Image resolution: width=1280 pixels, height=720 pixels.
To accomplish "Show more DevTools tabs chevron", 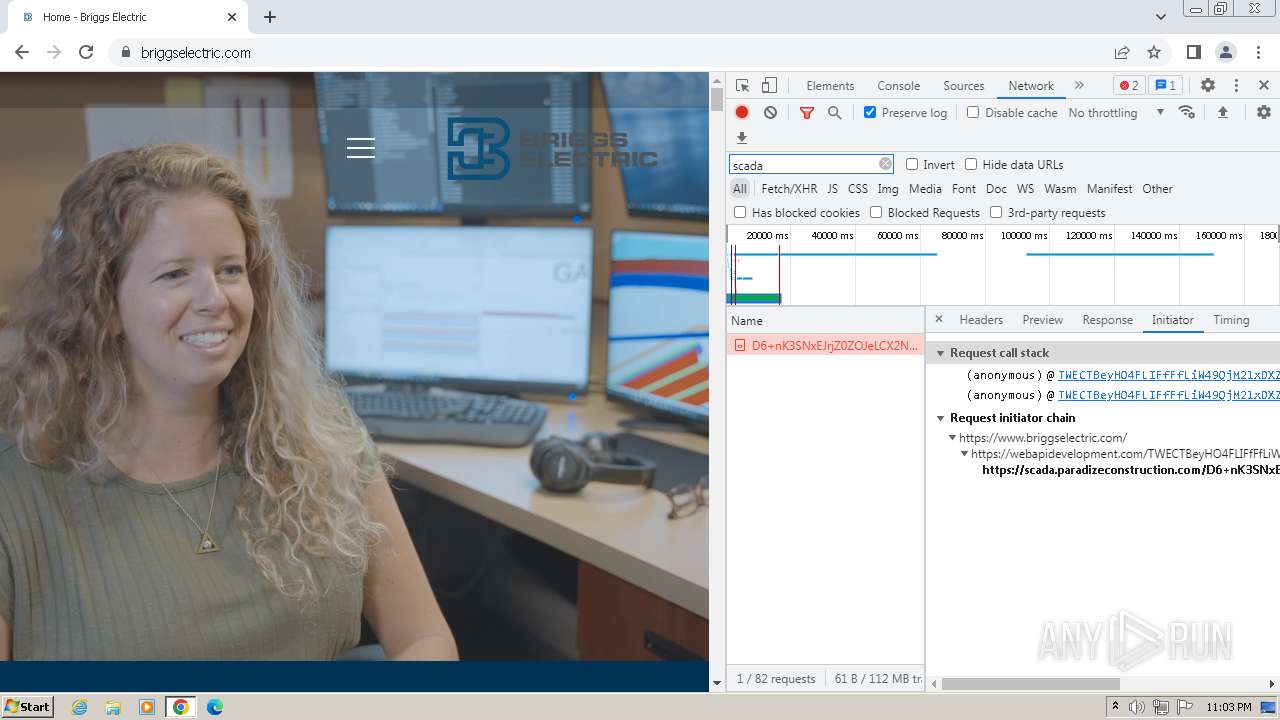I will (x=1079, y=86).
